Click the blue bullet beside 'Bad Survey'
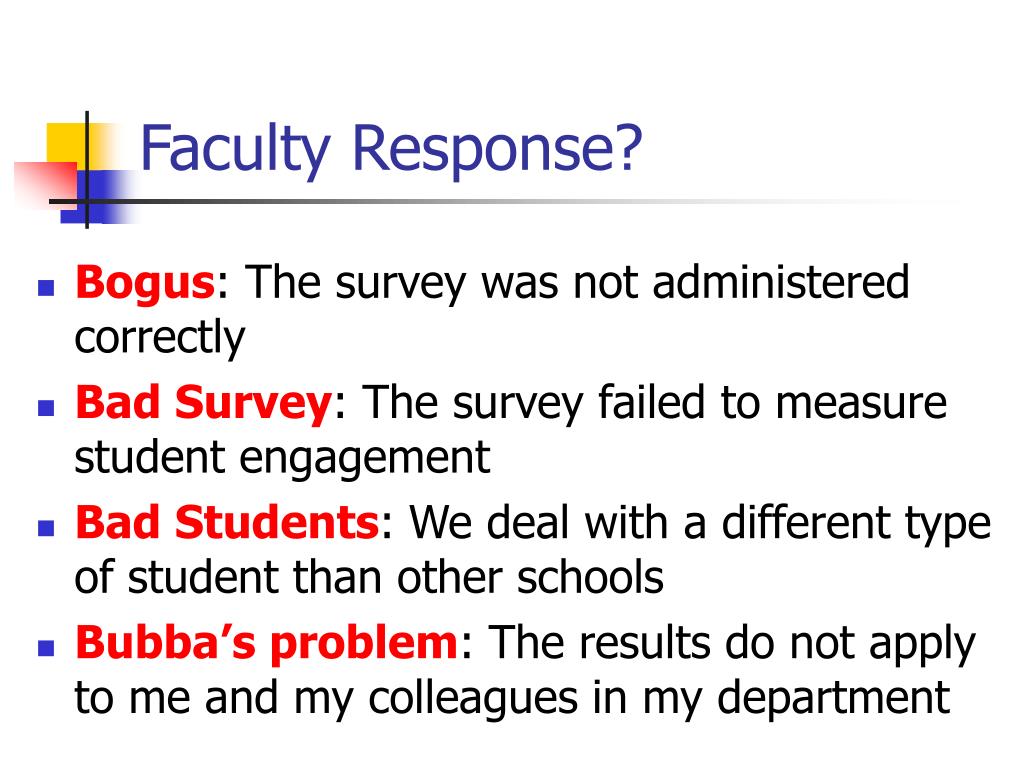 click(x=46, y=408)
